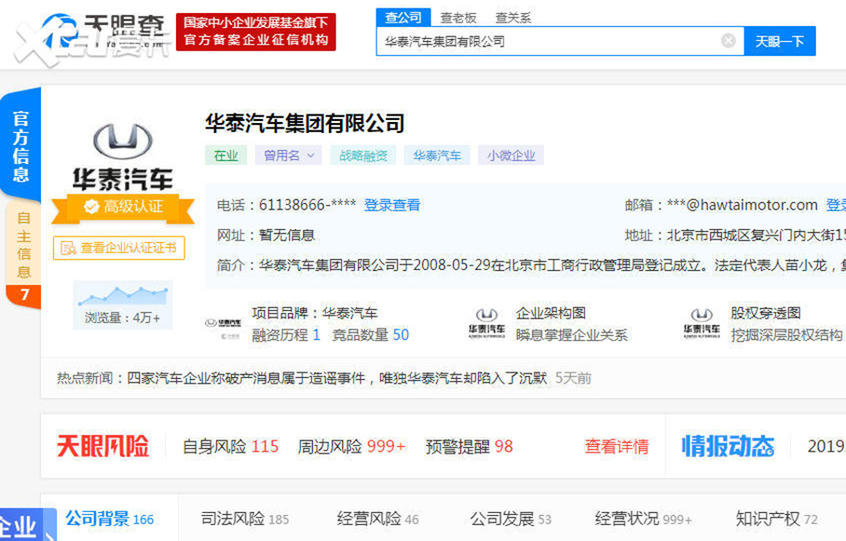Screen dimensions: 846x541
Task: Open 竞品数量 50 link
Action: tap(371, 335)
